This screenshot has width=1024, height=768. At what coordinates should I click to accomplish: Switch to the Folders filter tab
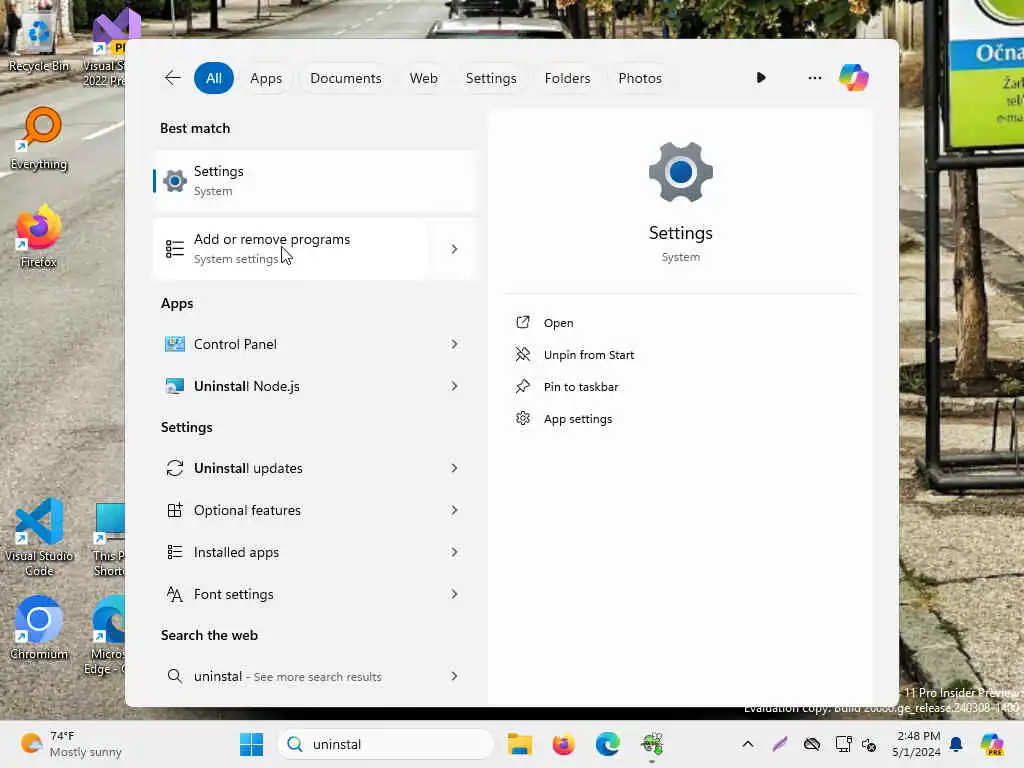click(x=567, y=78)
